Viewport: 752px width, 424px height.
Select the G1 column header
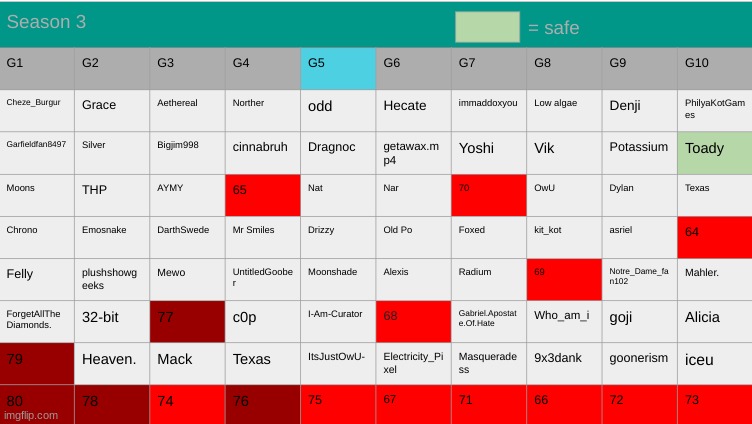pos(37,68)
